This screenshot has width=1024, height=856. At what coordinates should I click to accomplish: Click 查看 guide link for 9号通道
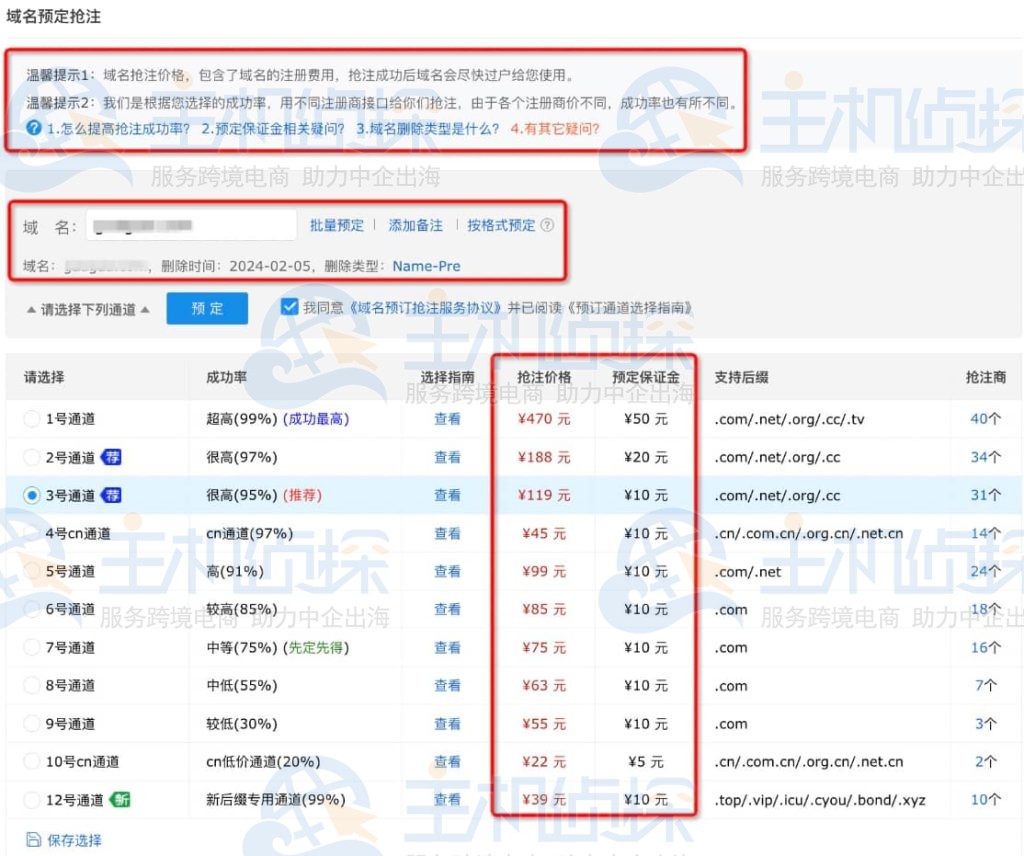[x=447, y=723]
